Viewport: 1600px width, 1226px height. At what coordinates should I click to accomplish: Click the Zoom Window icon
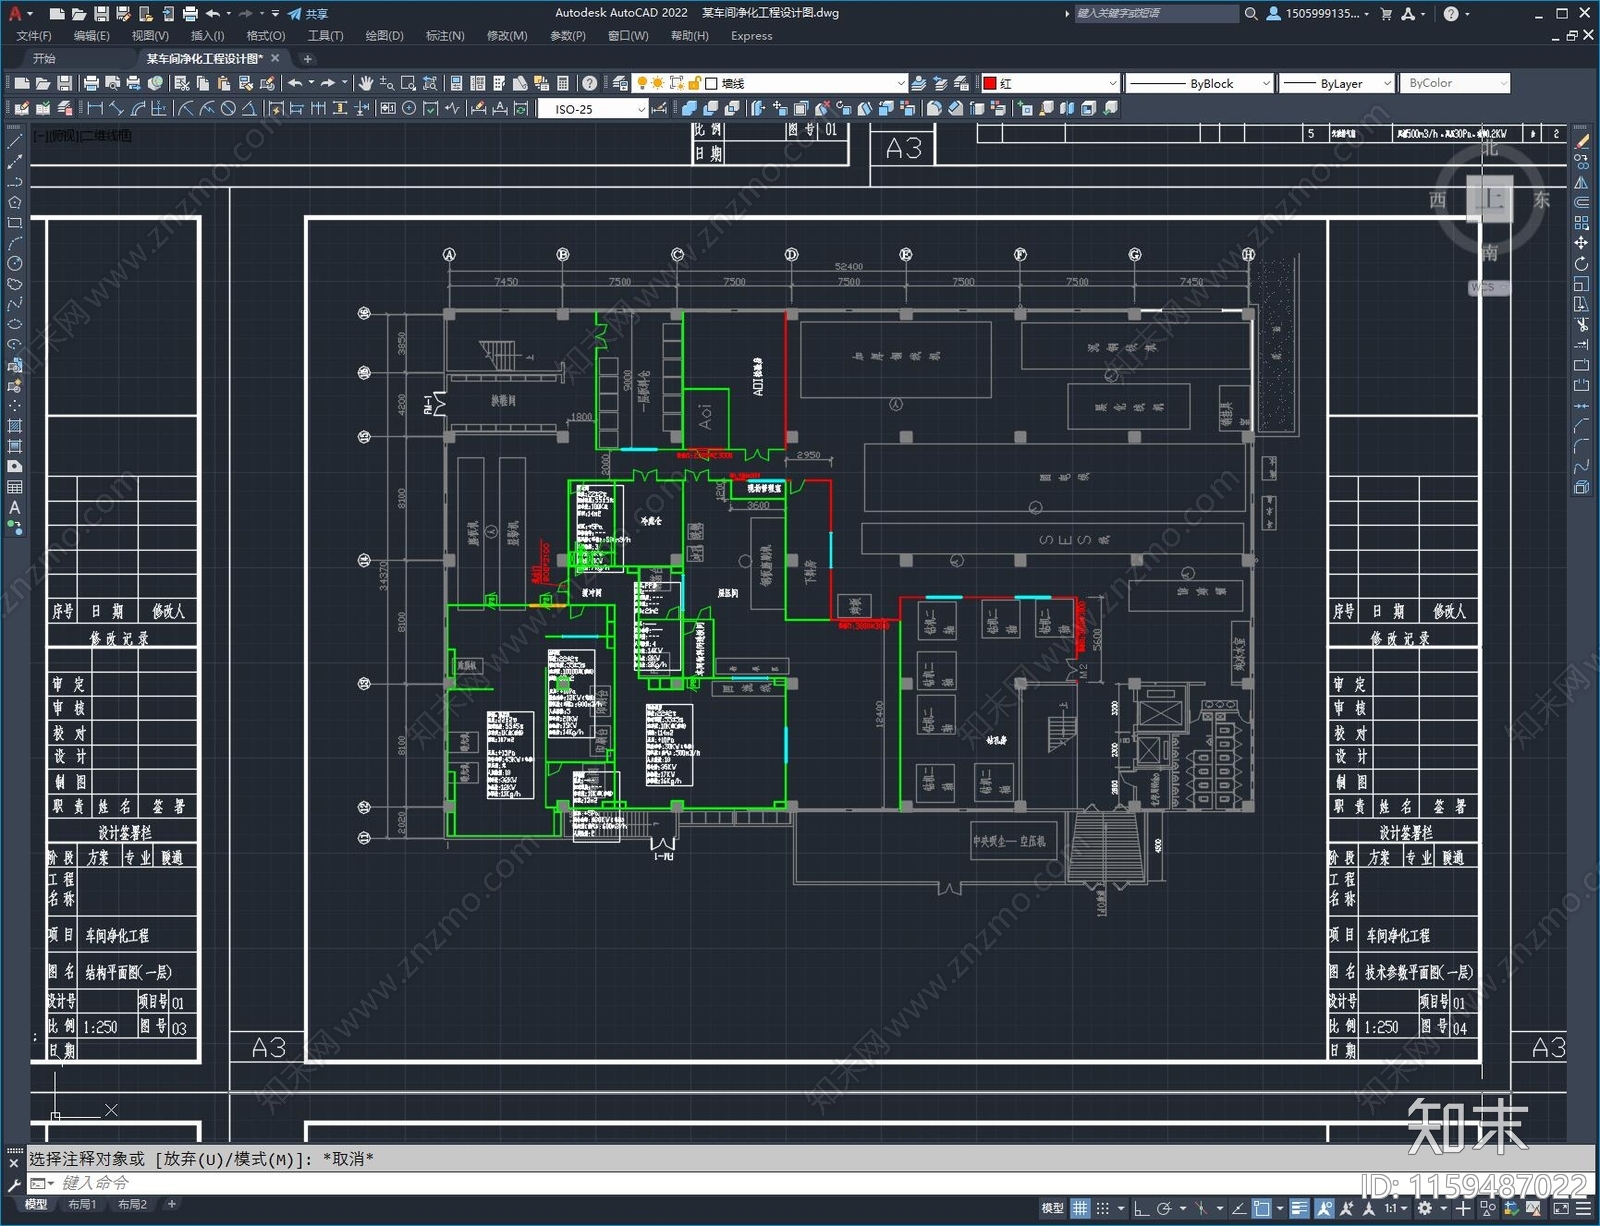(408, 83)
